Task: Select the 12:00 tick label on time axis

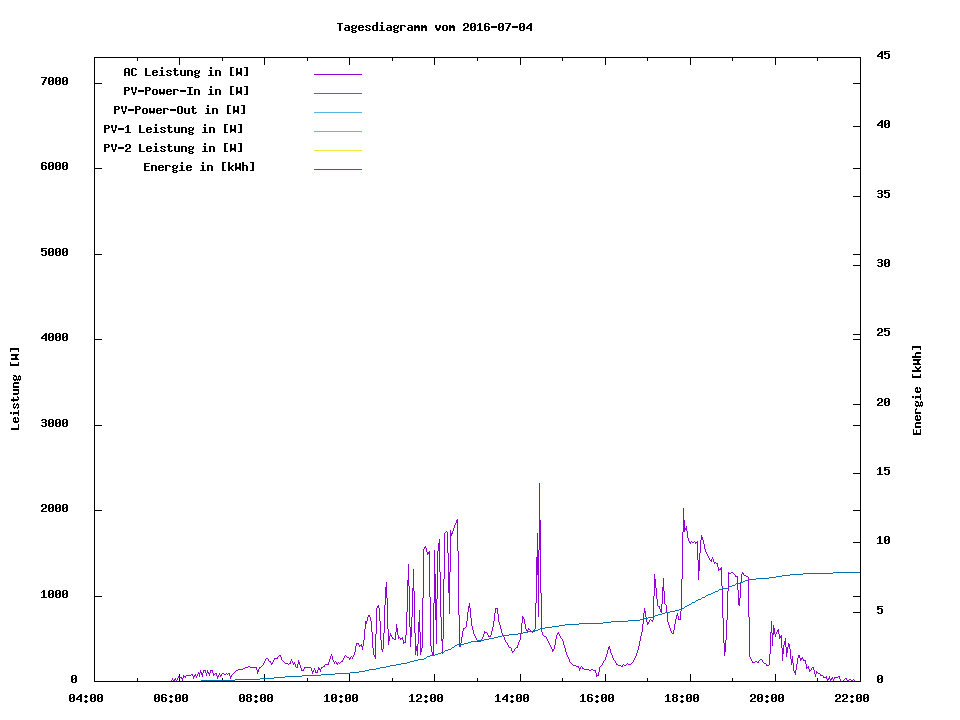Action: click(427, 698)
